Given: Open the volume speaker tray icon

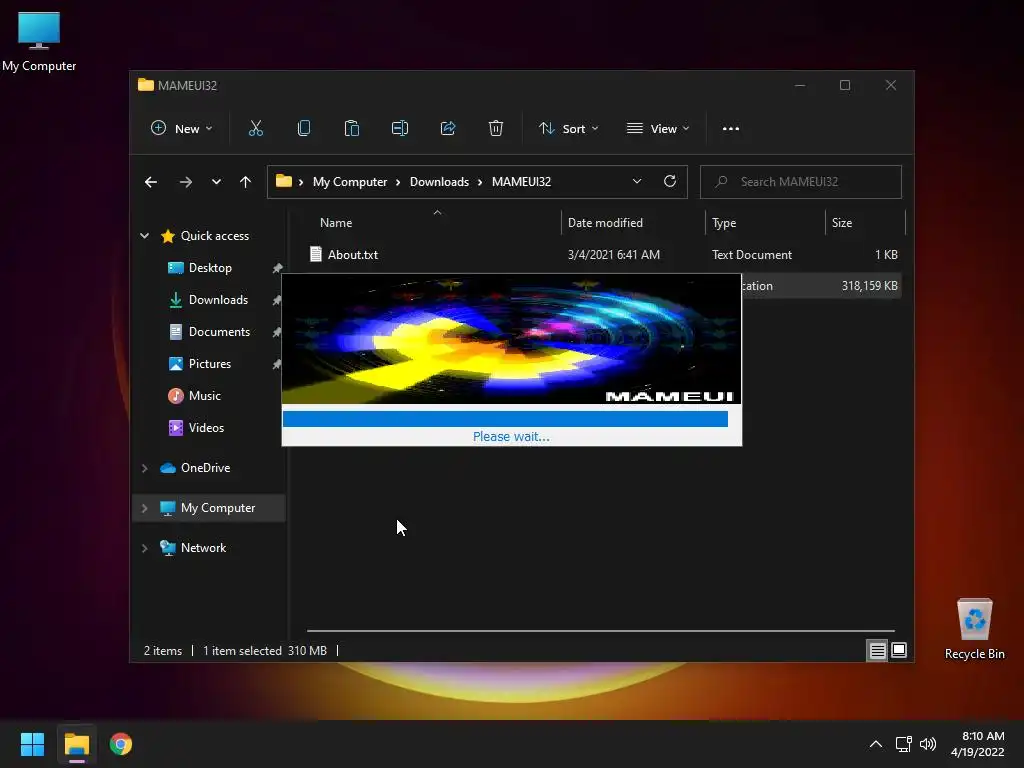Looking at the screenshot, I should [928, 744].
